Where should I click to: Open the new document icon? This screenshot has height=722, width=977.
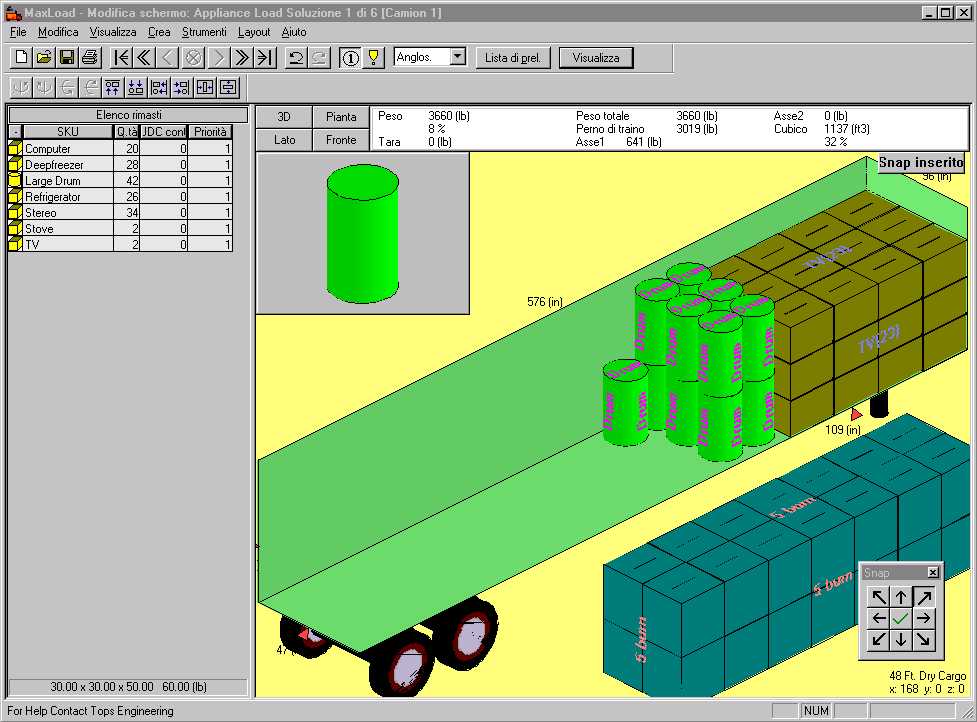pos(21,58)
